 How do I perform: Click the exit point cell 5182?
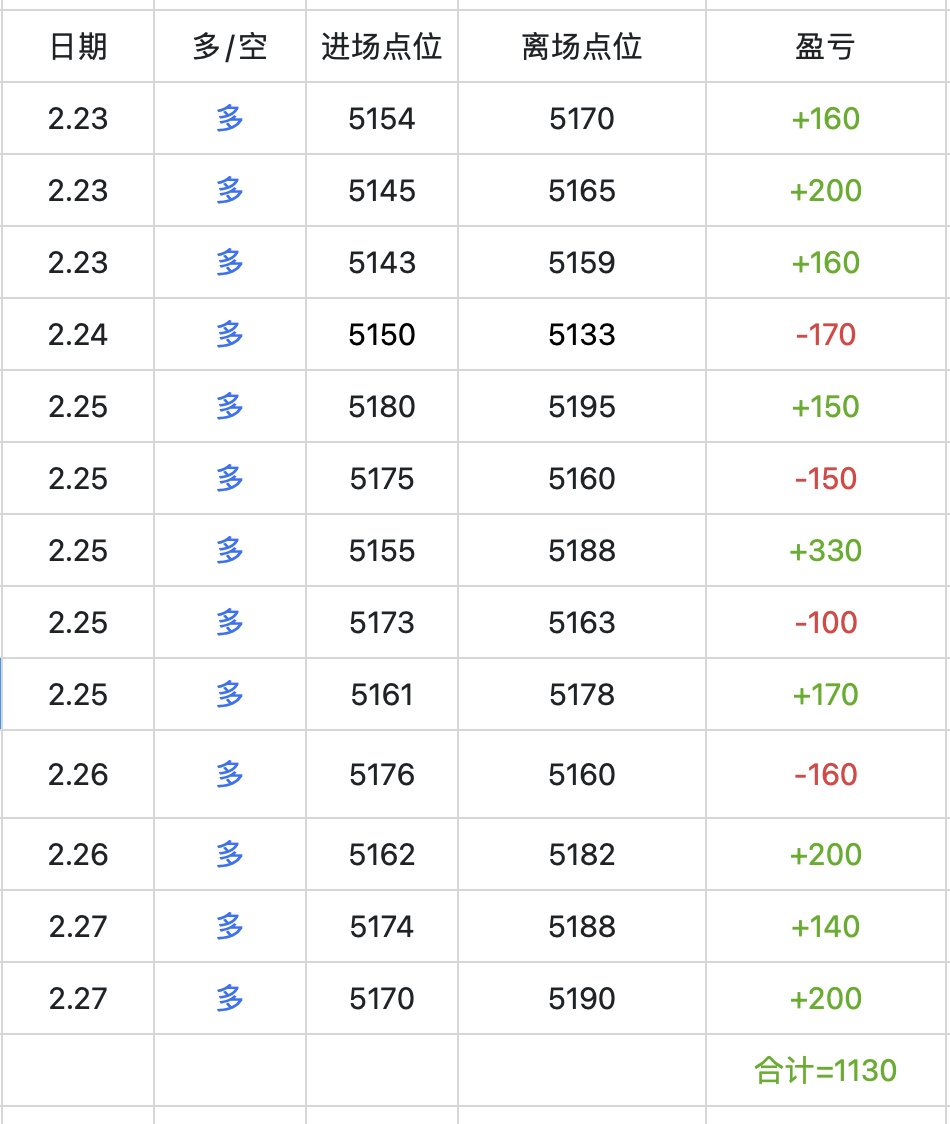click(582, 855)
